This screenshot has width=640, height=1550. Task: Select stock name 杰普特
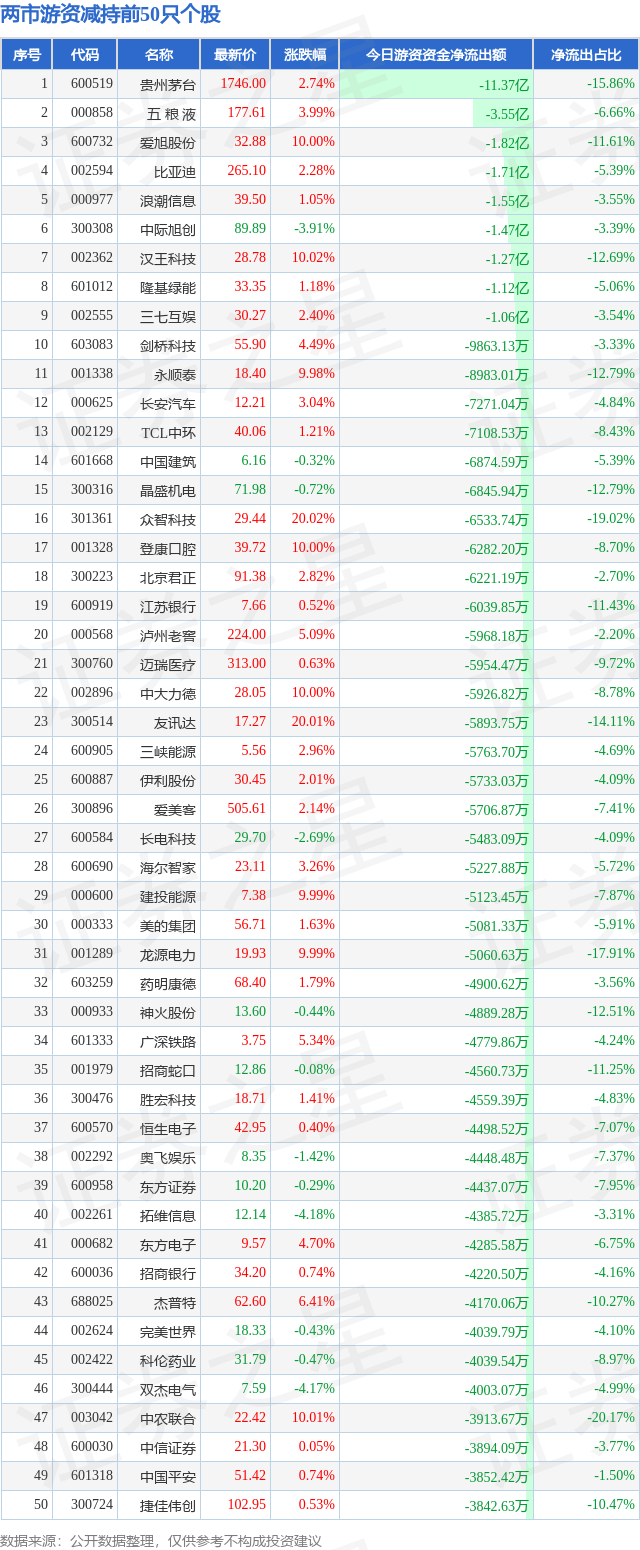[175, 1303]
